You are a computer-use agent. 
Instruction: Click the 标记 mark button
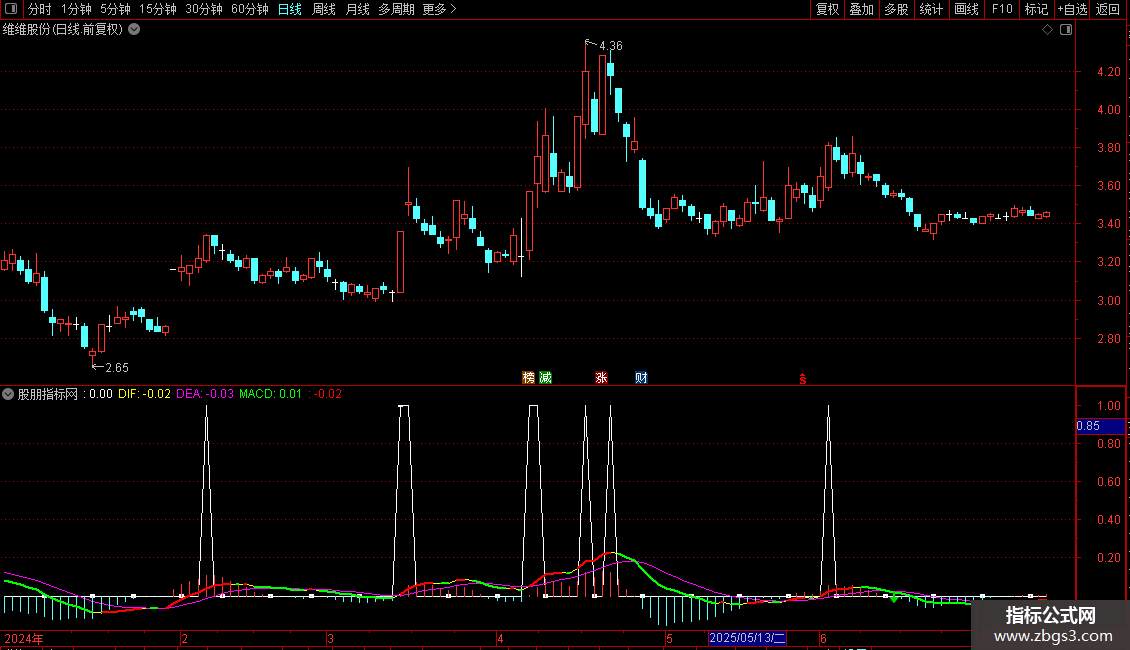coord(1036,9)
